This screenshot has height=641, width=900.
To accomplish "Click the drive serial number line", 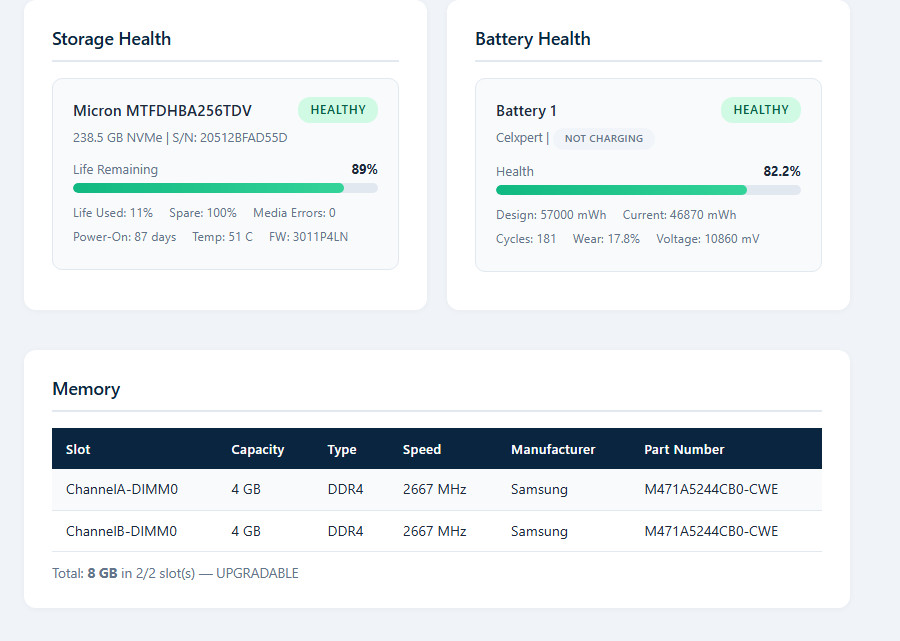I will (180, 138).
